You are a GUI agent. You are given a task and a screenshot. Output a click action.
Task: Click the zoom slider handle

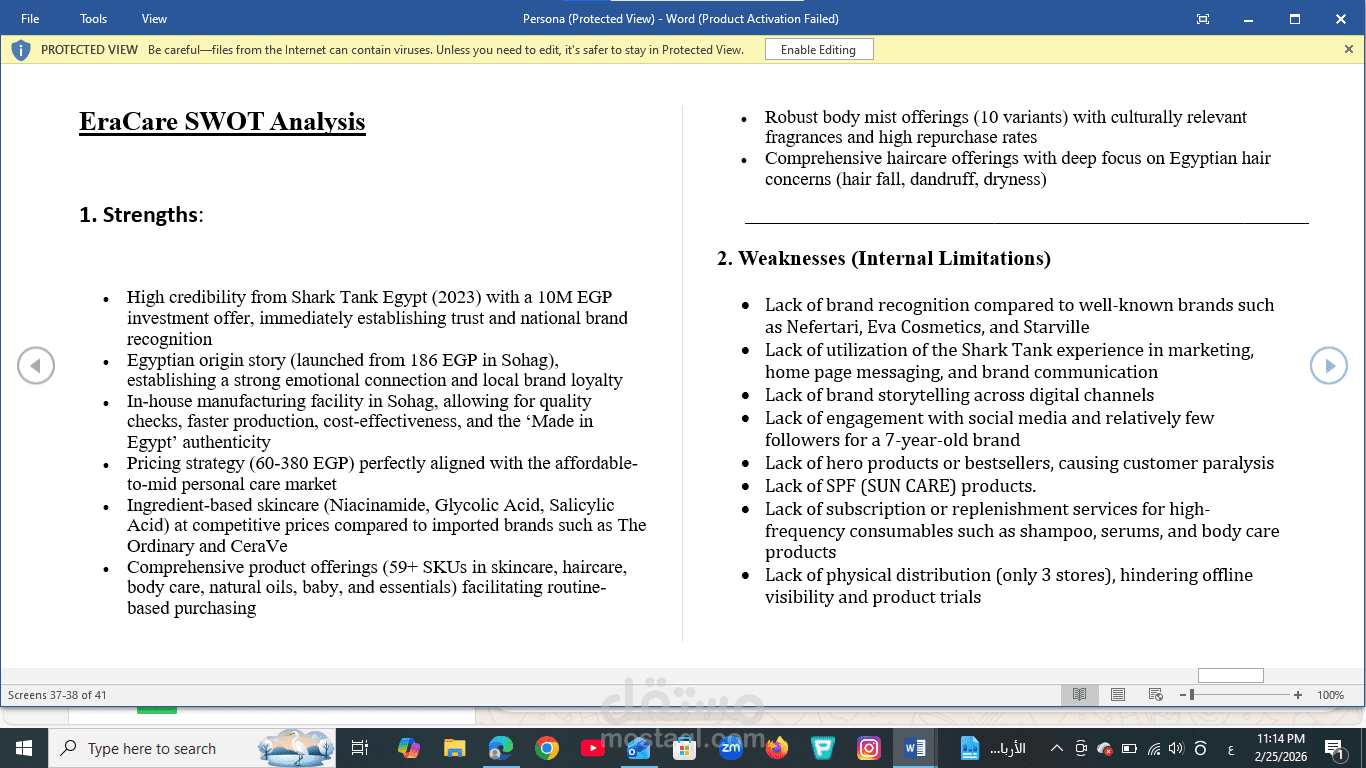tap(1192, 695)
